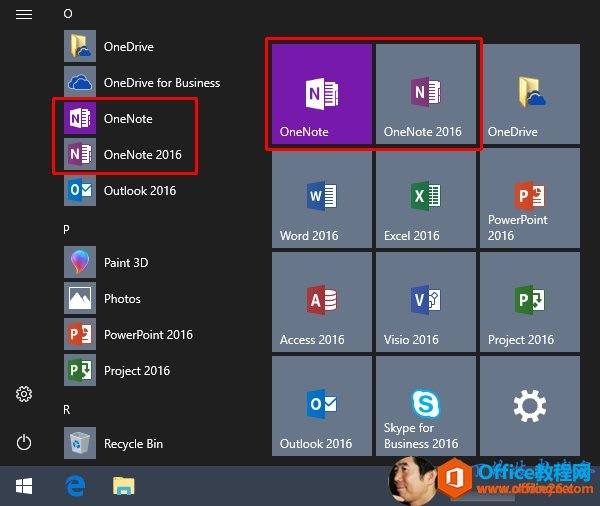Select the Project 2016 list label
The width and height of the screenshot is (600, 506).
coord(137,371)
